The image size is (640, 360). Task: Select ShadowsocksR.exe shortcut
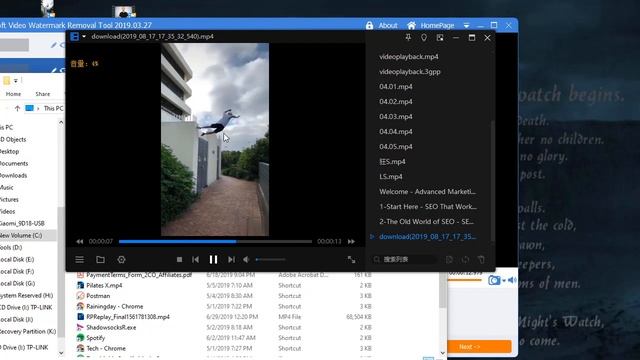(x=111, y=327)
